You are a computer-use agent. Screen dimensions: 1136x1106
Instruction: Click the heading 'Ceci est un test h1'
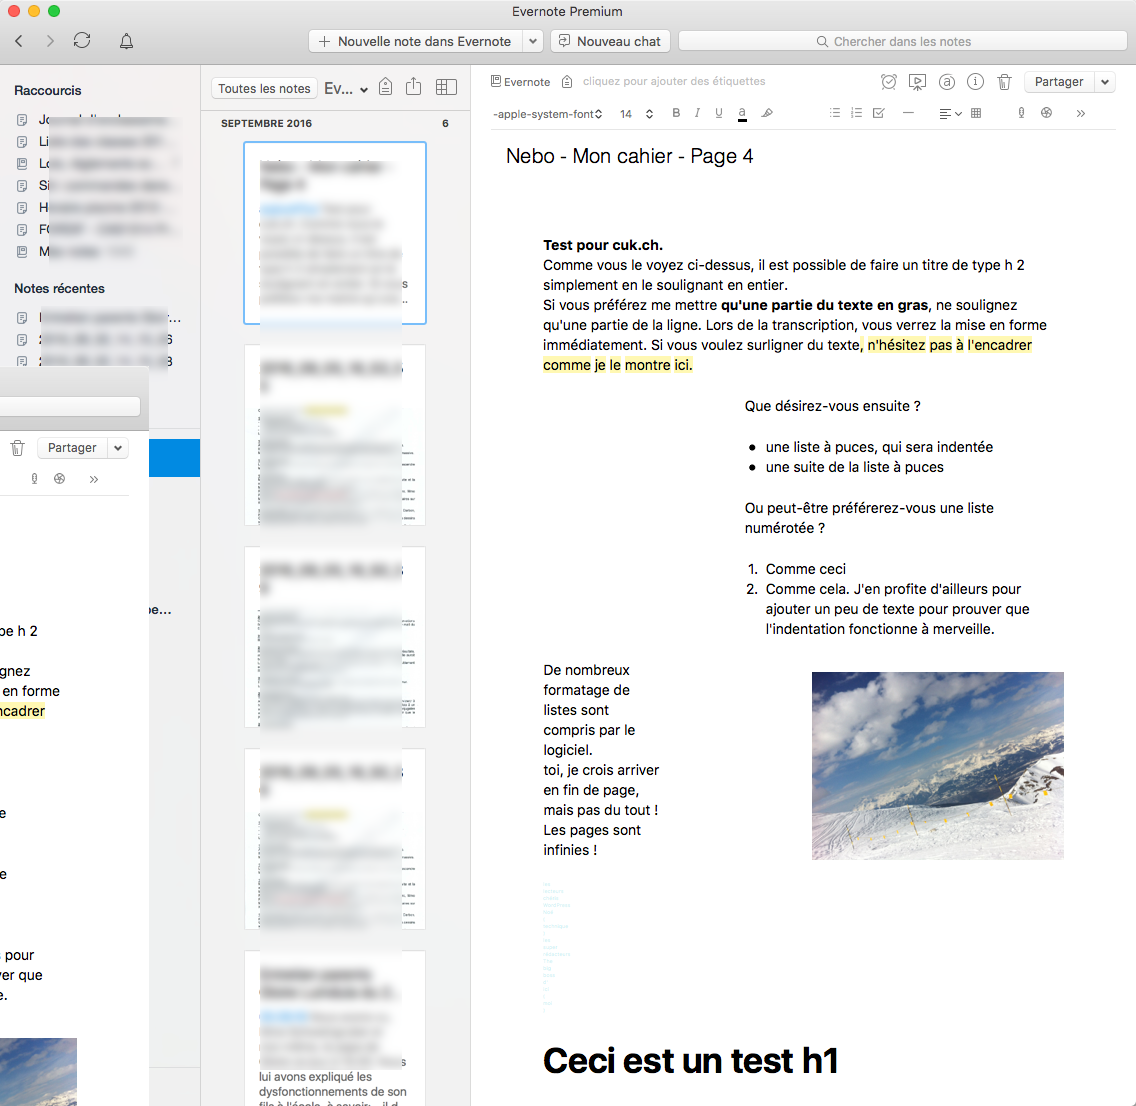[690, 1060]
